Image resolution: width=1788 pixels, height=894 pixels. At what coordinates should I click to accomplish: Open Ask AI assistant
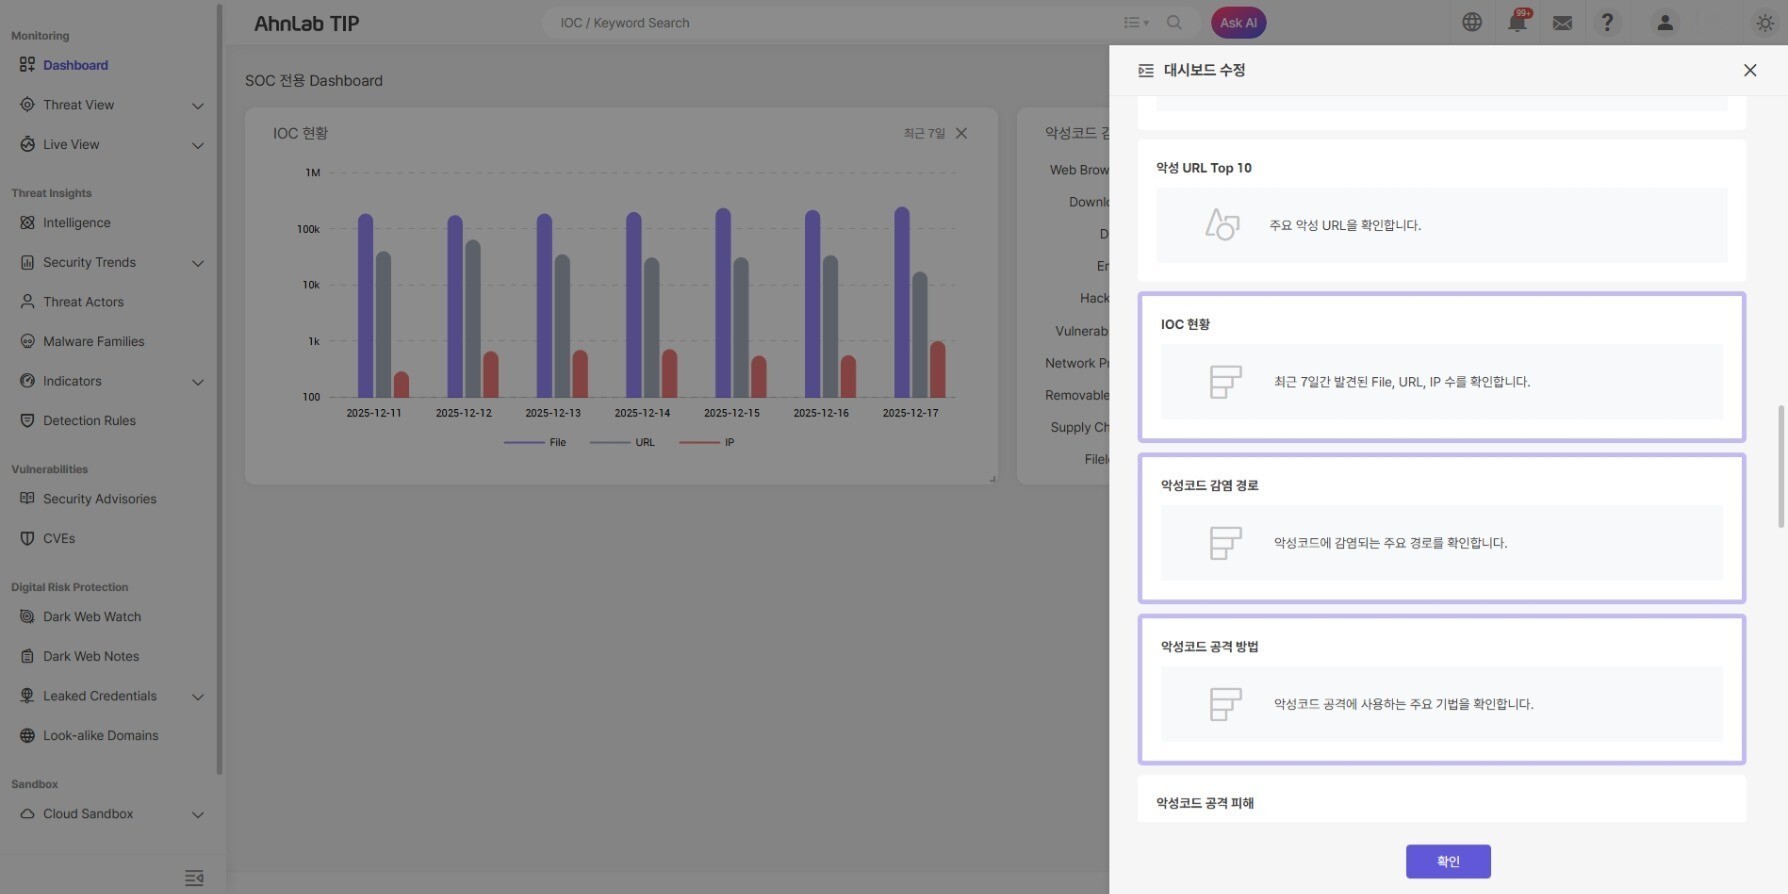point(1238,23)
